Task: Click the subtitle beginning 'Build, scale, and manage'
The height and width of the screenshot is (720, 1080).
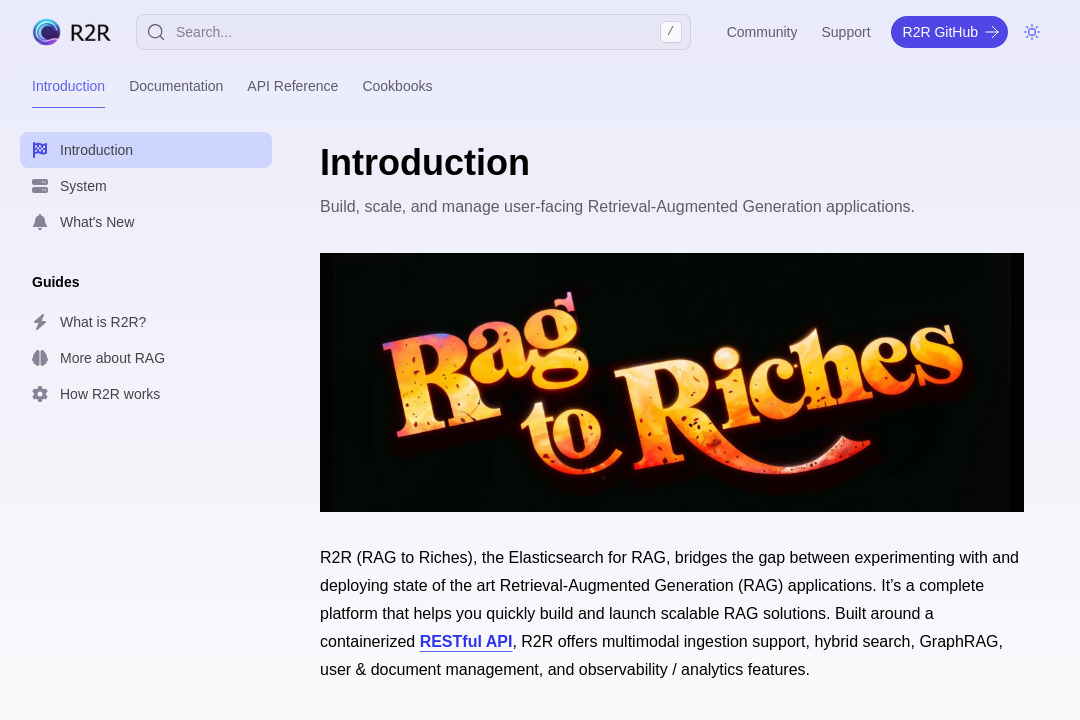Action: pyautogui.click(x=617, y=207)
